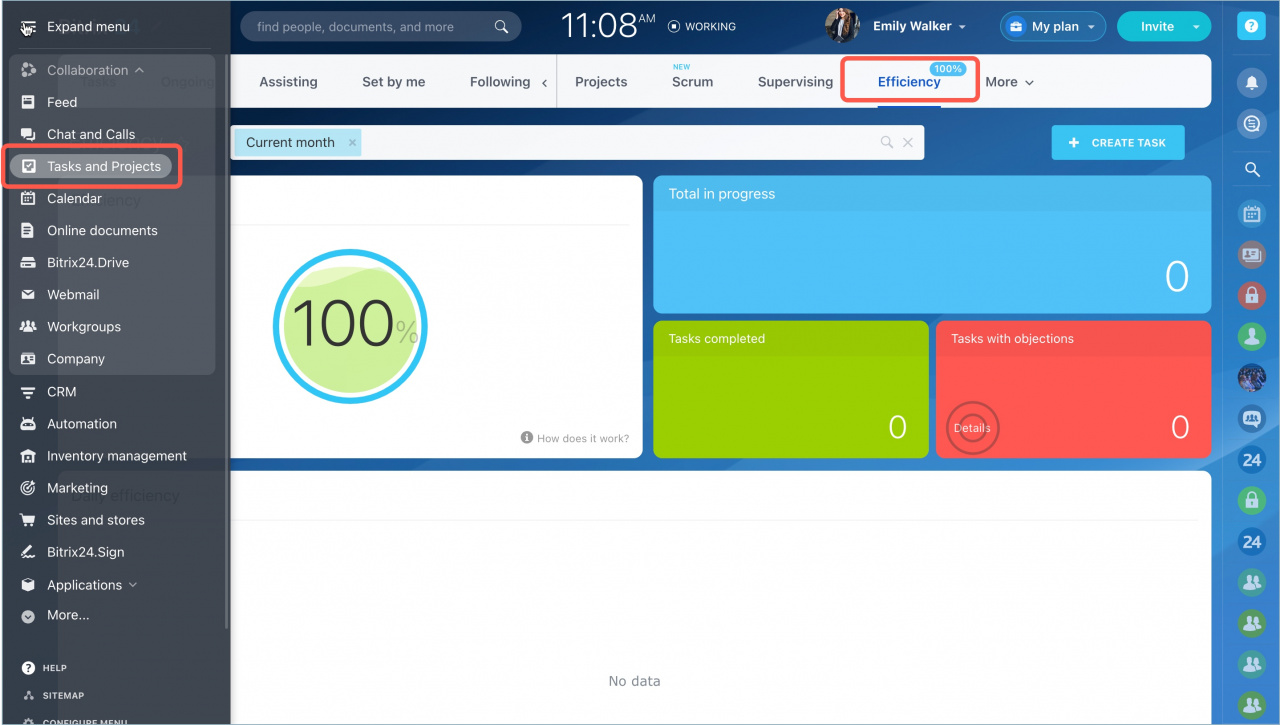Remove the Current month filter chip
Viewport: 1280px width, 725px height.
click(x=352, y=142)
